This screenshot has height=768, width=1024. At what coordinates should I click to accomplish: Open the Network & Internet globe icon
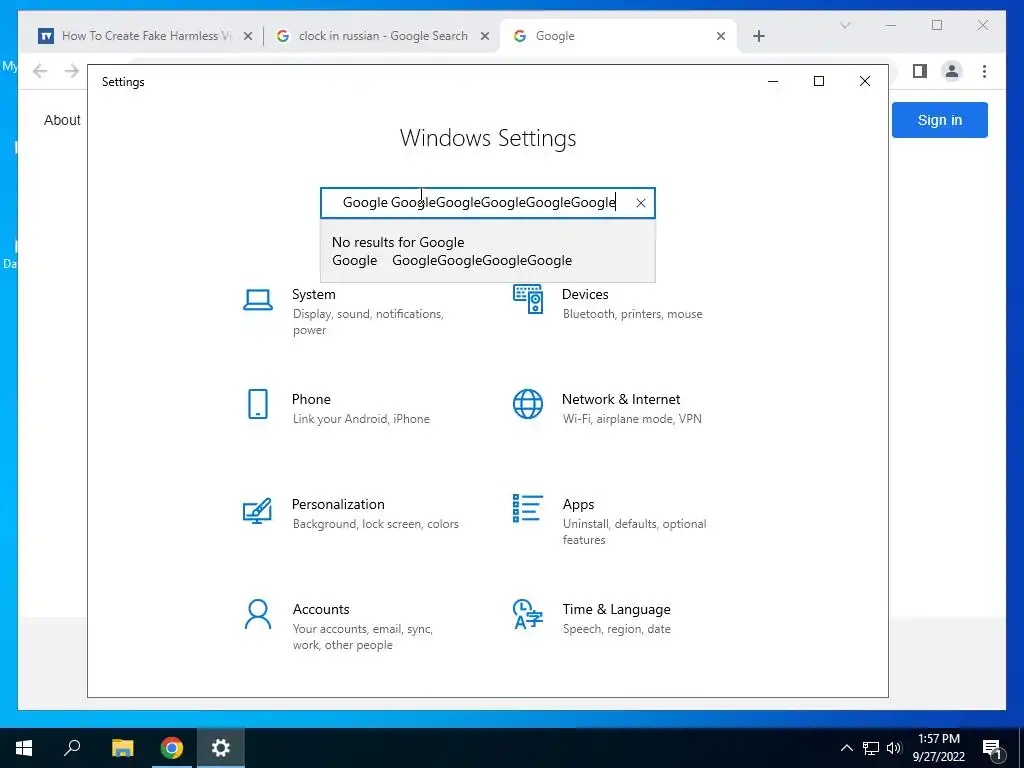528,404
